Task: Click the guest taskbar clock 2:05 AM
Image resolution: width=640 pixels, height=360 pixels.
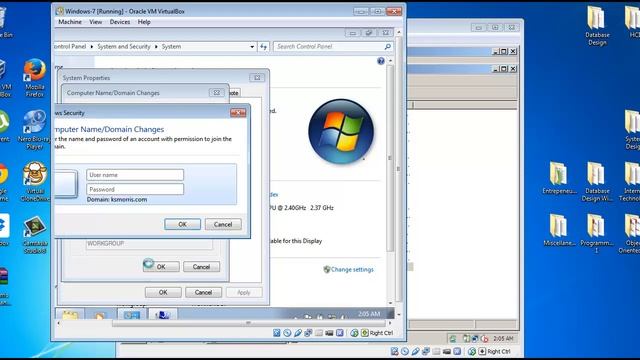Action: (369, 314)
